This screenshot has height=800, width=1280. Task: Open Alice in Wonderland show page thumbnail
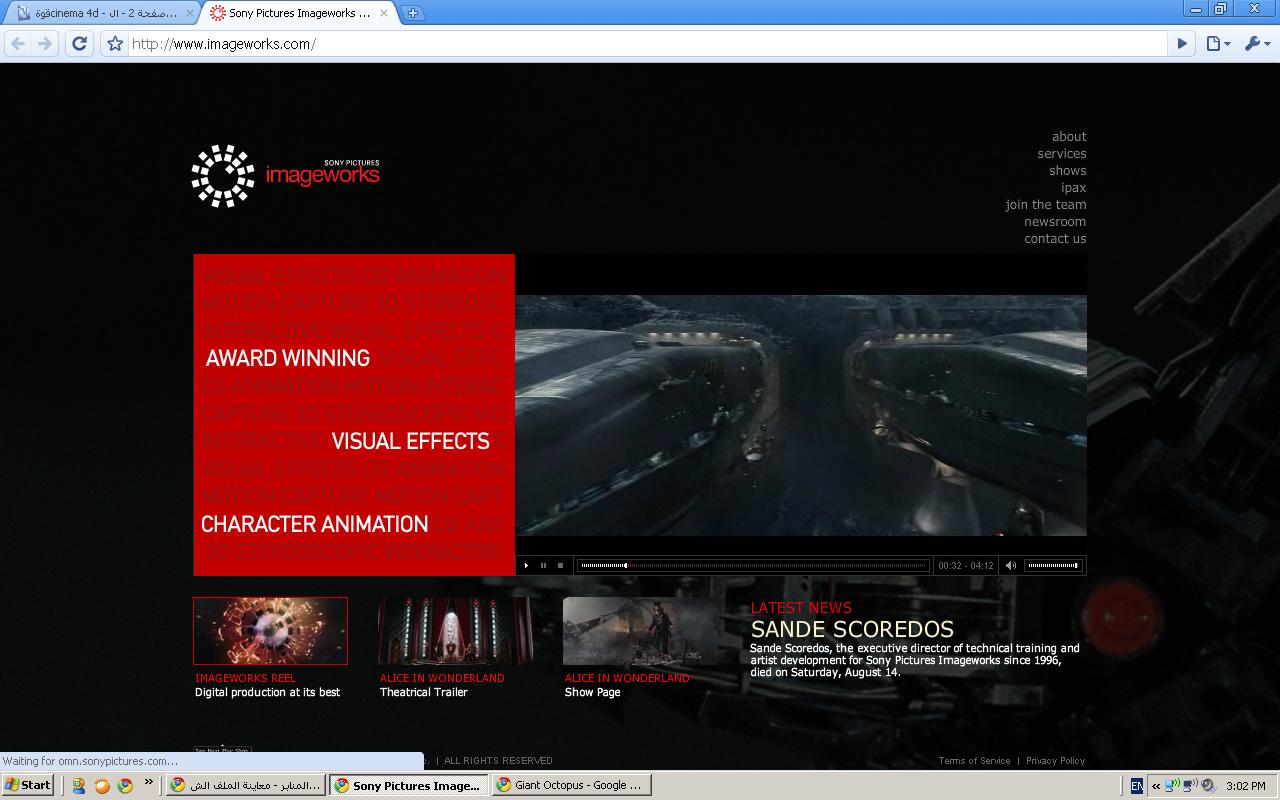[640, 631]
